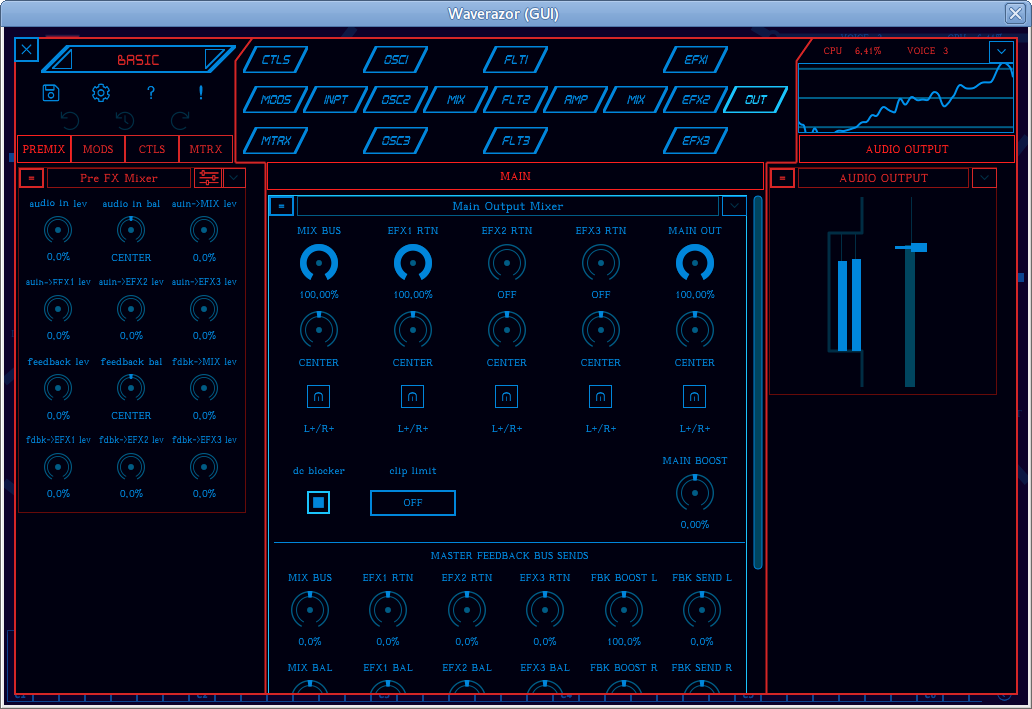Click the MIX button right of OSC2

[455, 100]
